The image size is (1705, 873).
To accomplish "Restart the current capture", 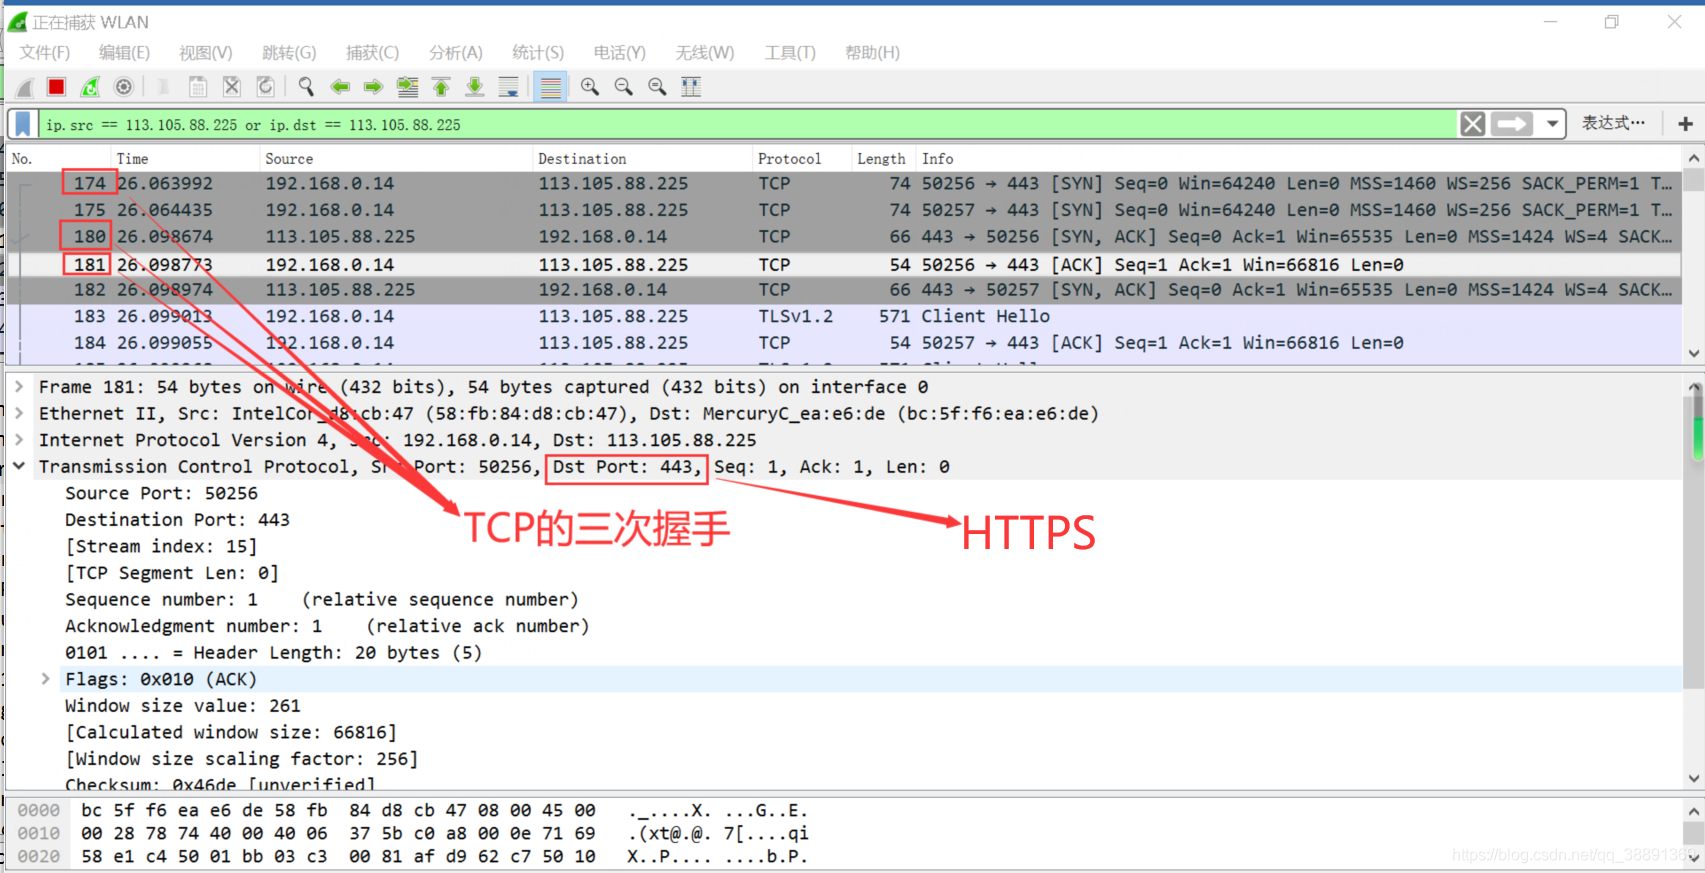I will click(x=90, y=87).
